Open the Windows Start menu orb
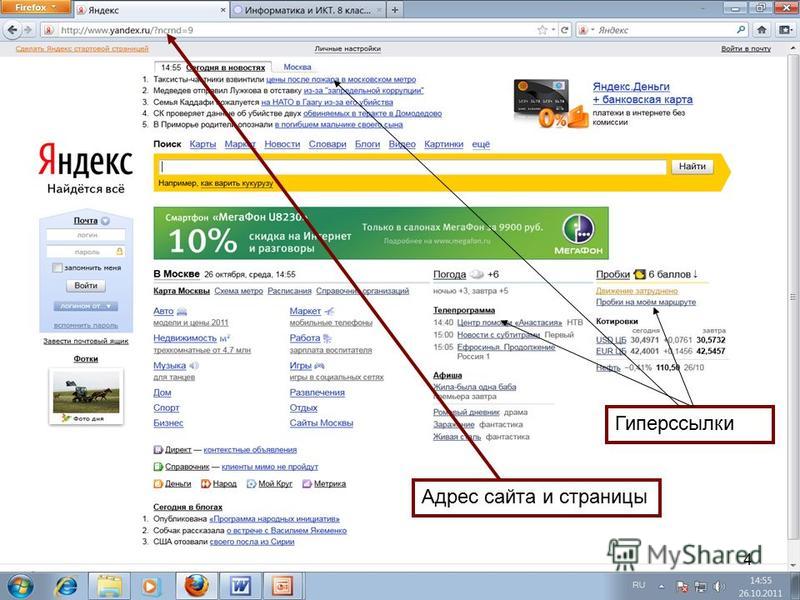This screenshot has height=600, width=800. [x=20, y=586]
